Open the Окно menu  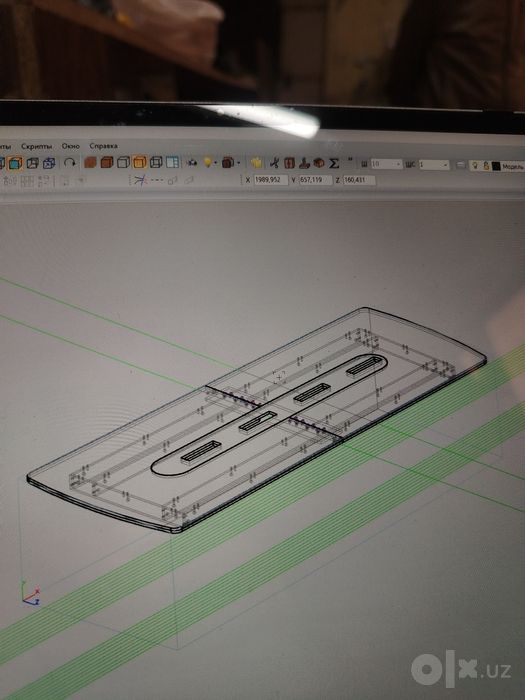tap(71, 146)
